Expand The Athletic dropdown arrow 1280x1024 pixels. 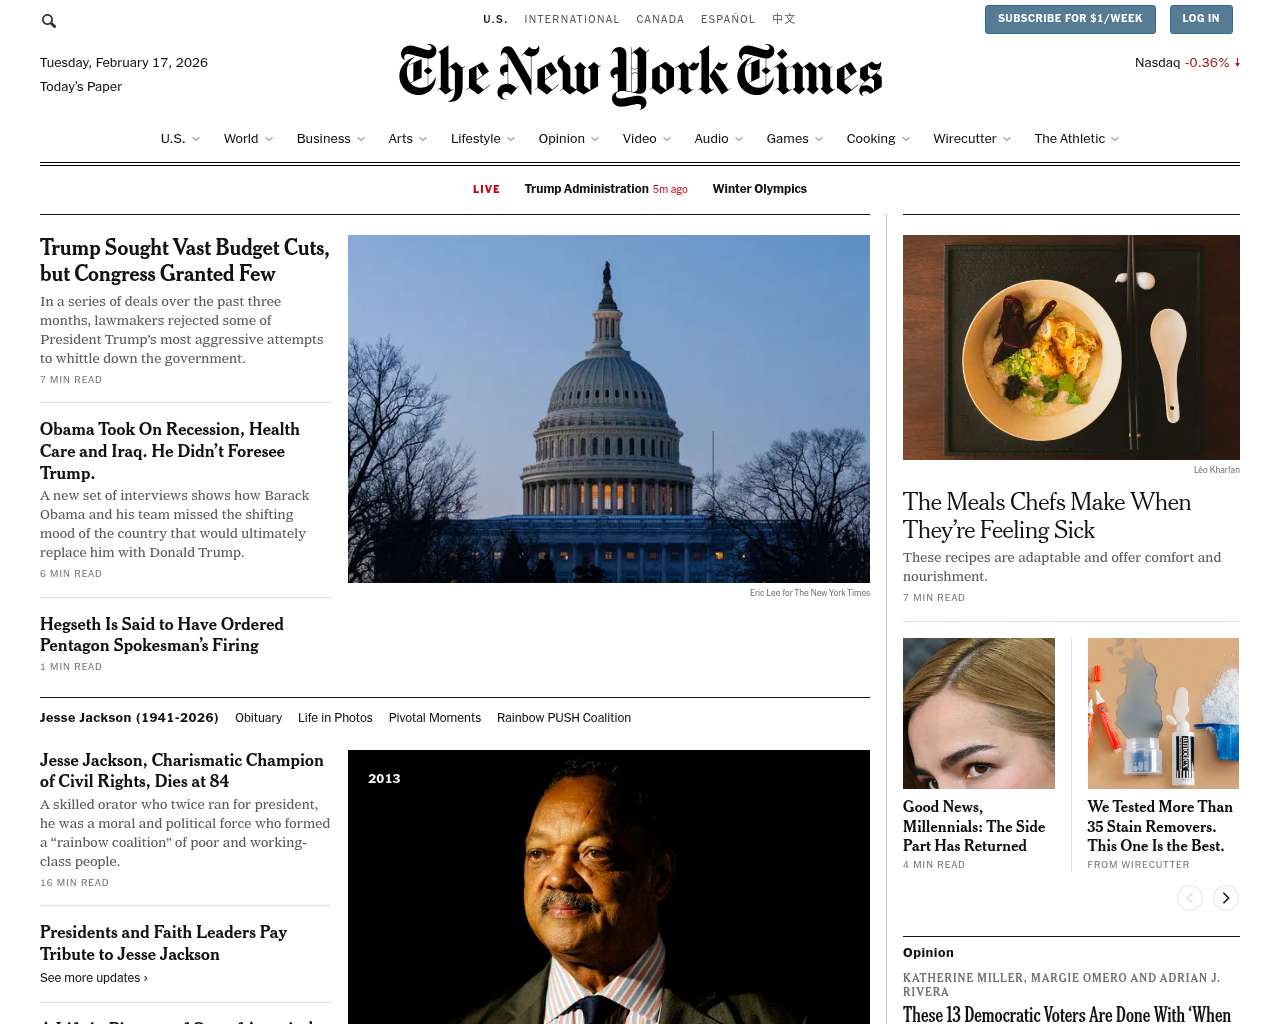[x=1115, y=139]
